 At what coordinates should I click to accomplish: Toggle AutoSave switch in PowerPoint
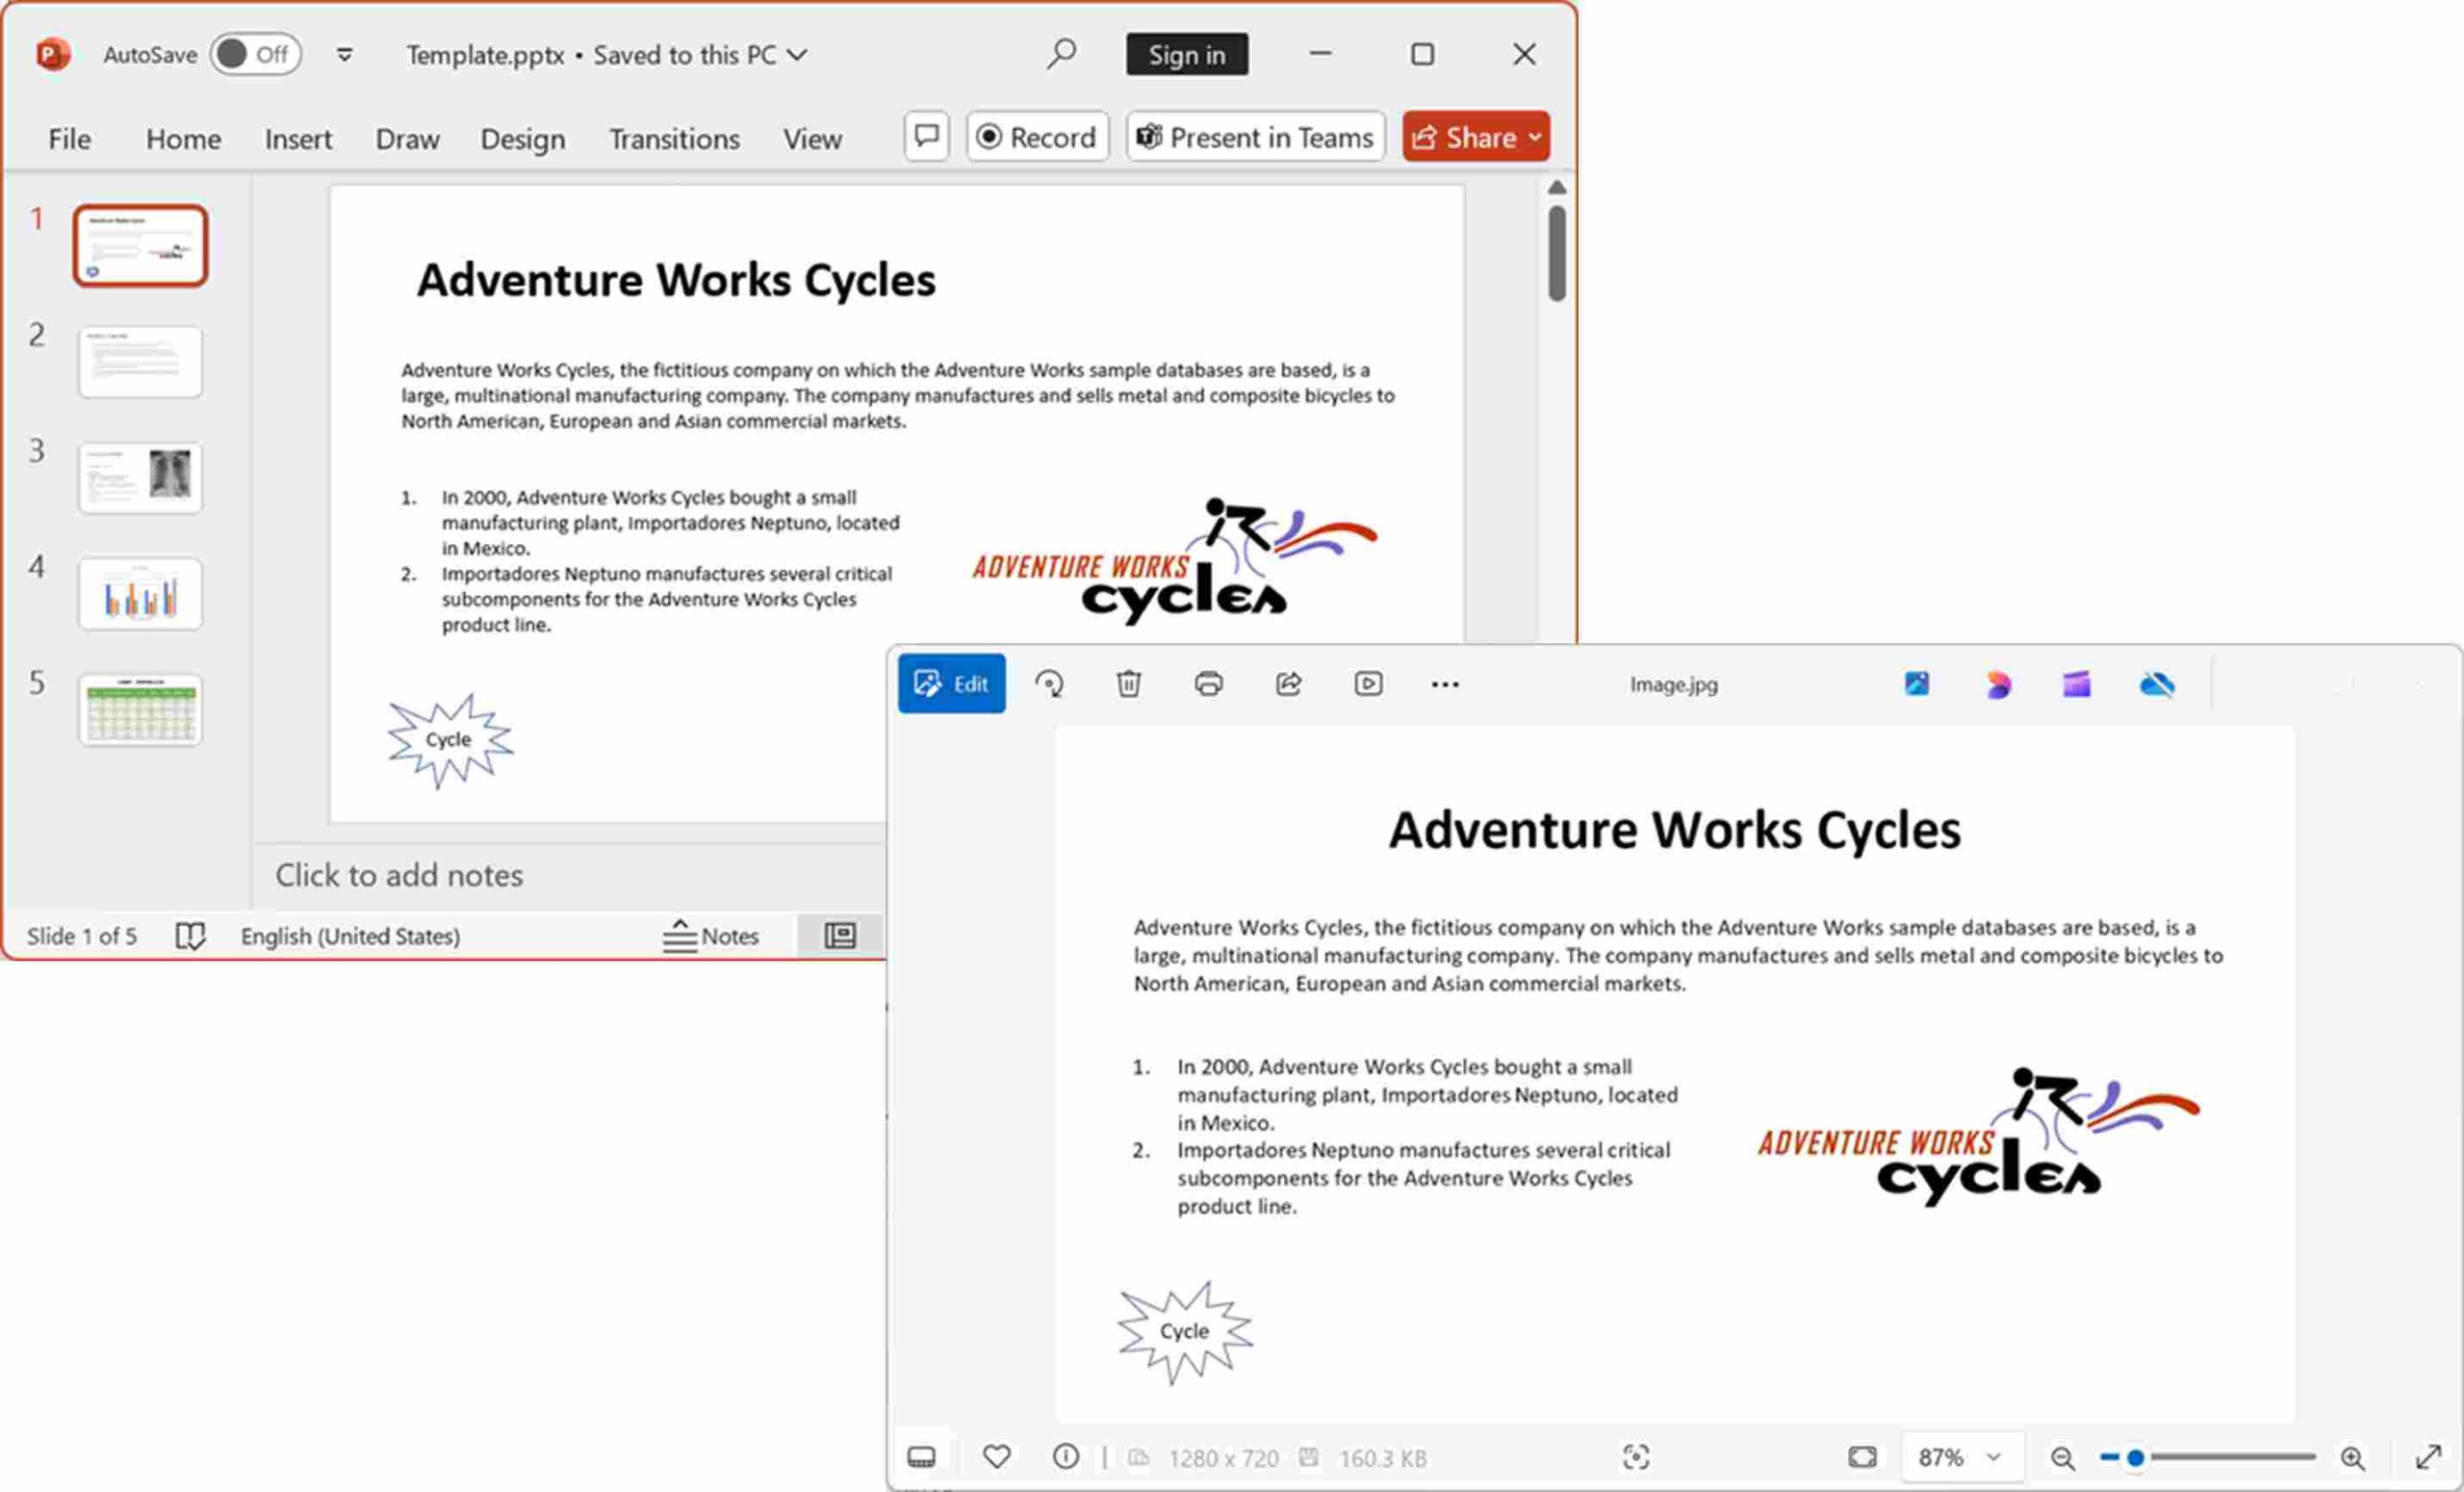point(255,54)
